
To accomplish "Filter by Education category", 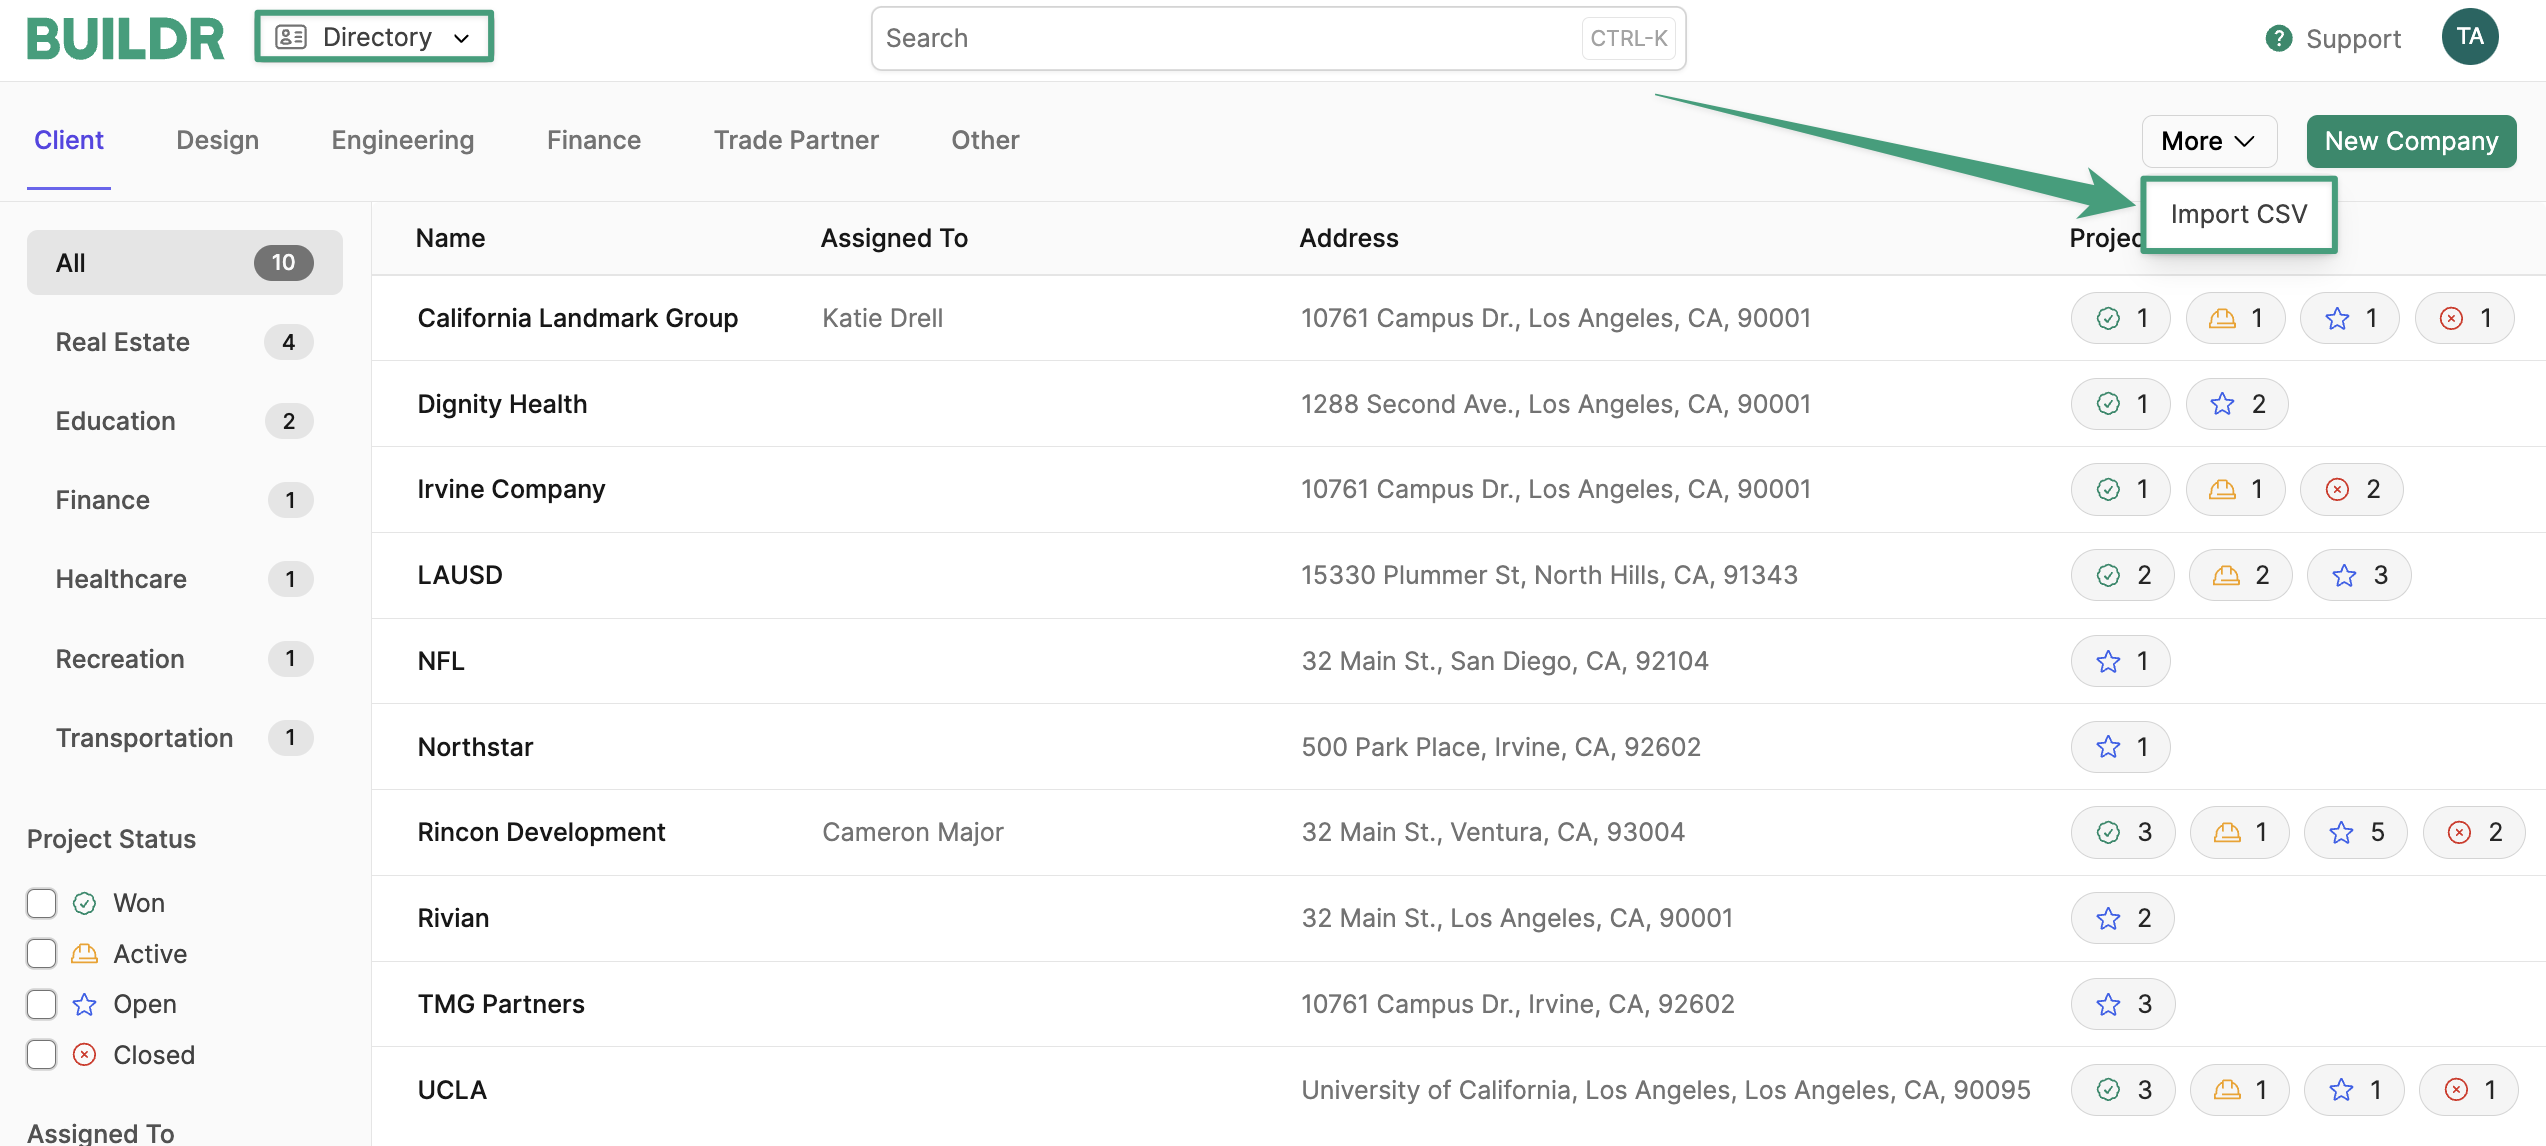I will 185,421.
